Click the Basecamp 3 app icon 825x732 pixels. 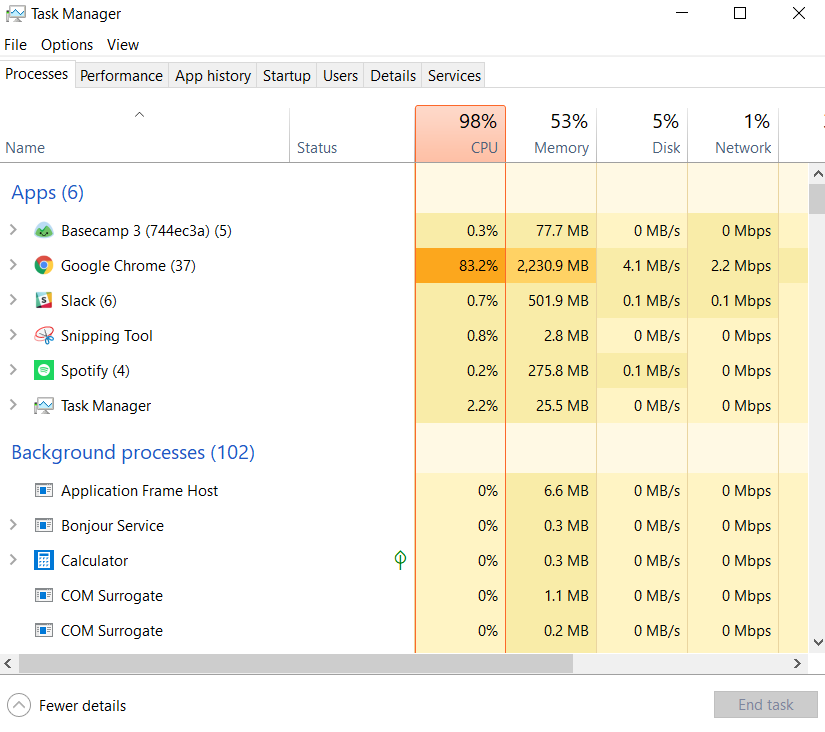coord(44,230)
